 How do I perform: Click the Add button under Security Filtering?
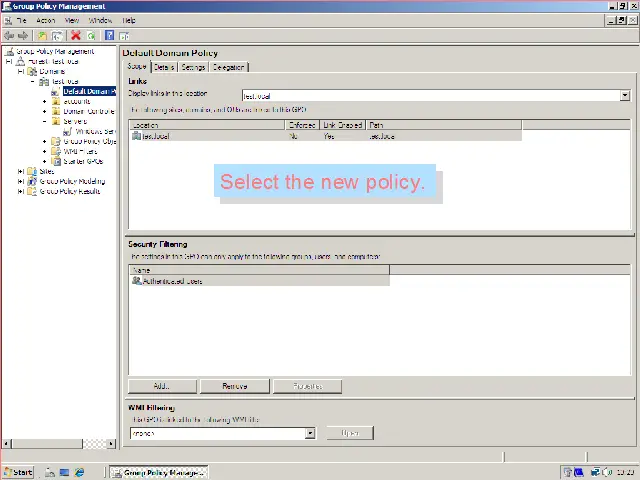(162, 386)
